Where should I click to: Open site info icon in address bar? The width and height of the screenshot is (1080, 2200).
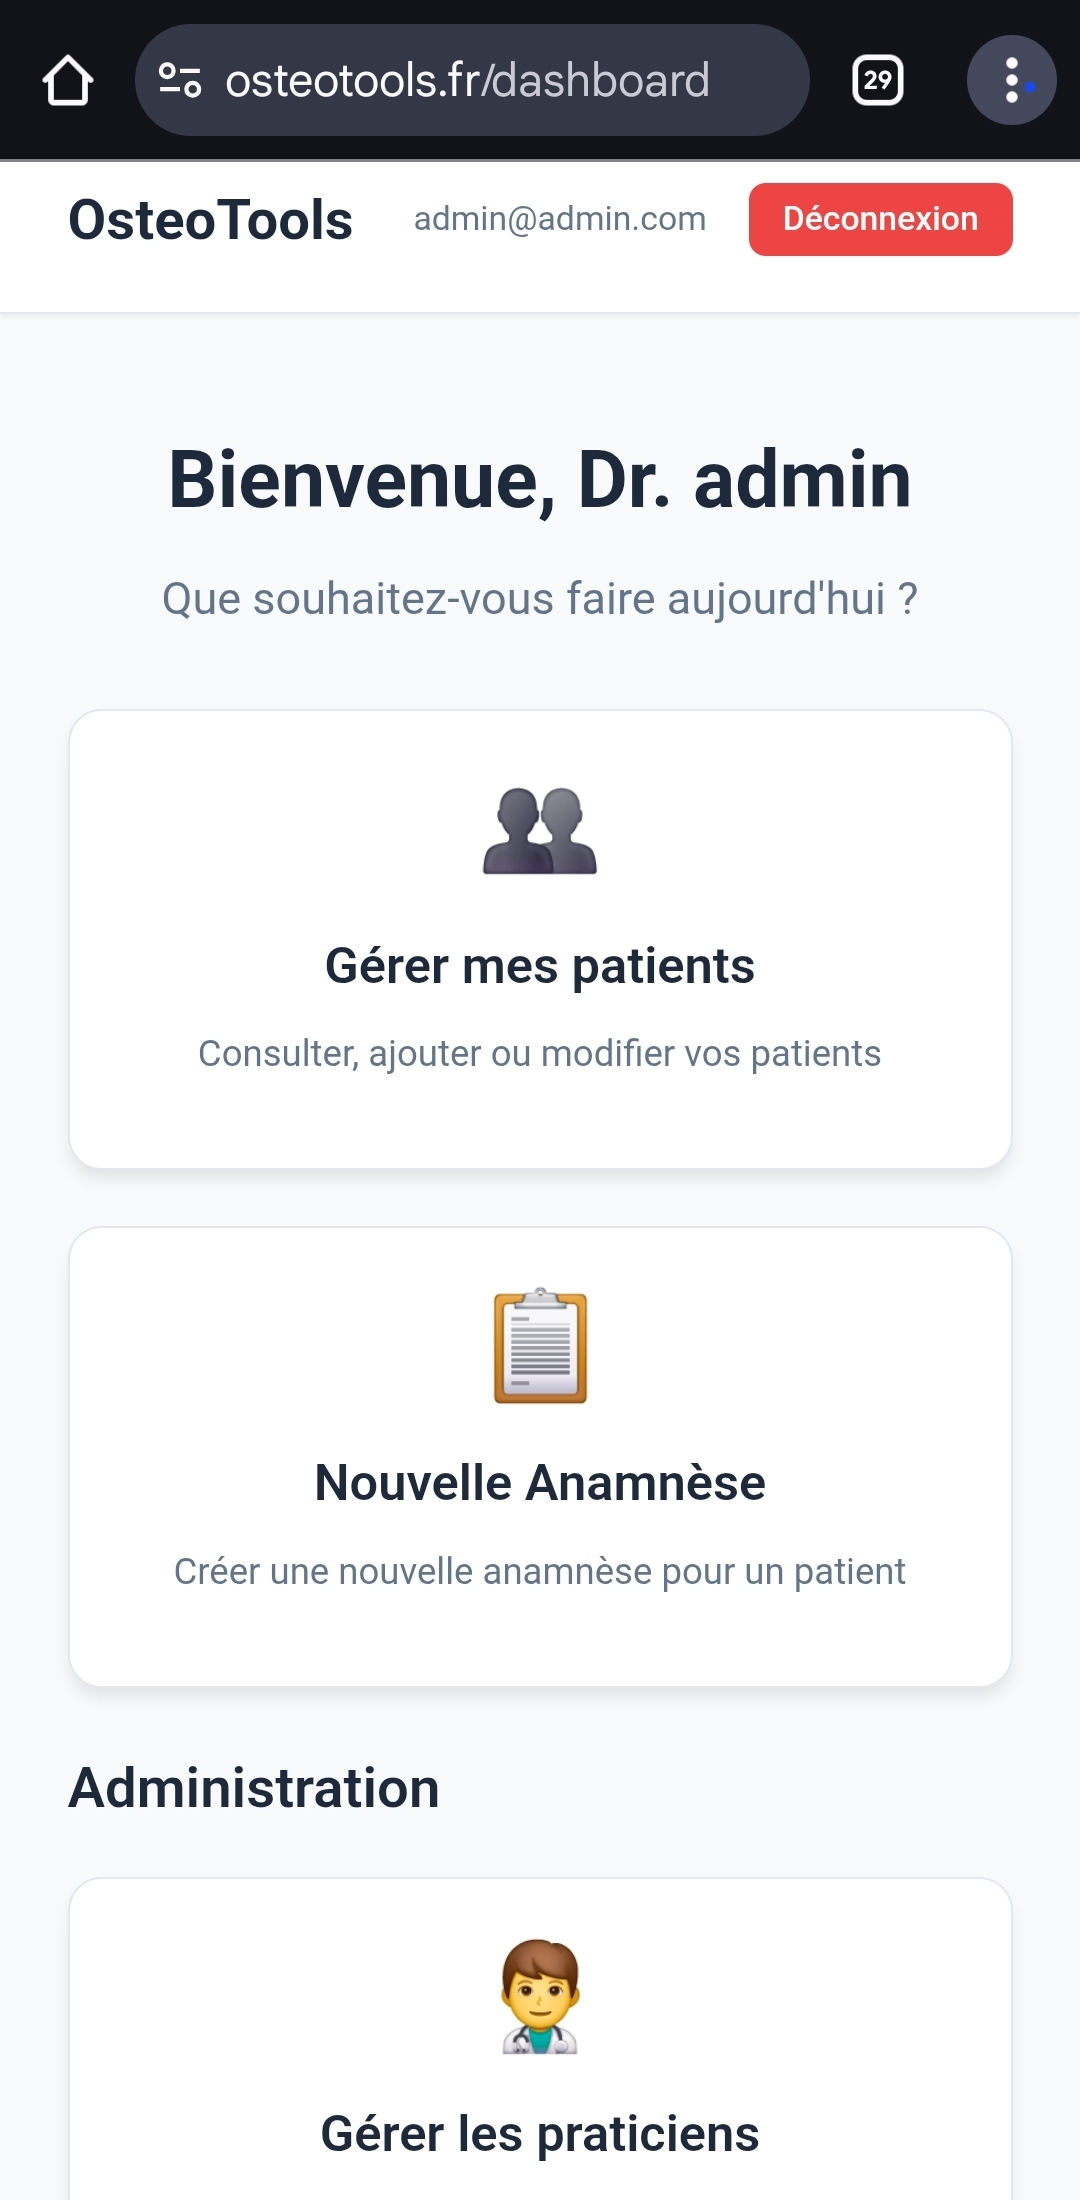coord(180,81)
